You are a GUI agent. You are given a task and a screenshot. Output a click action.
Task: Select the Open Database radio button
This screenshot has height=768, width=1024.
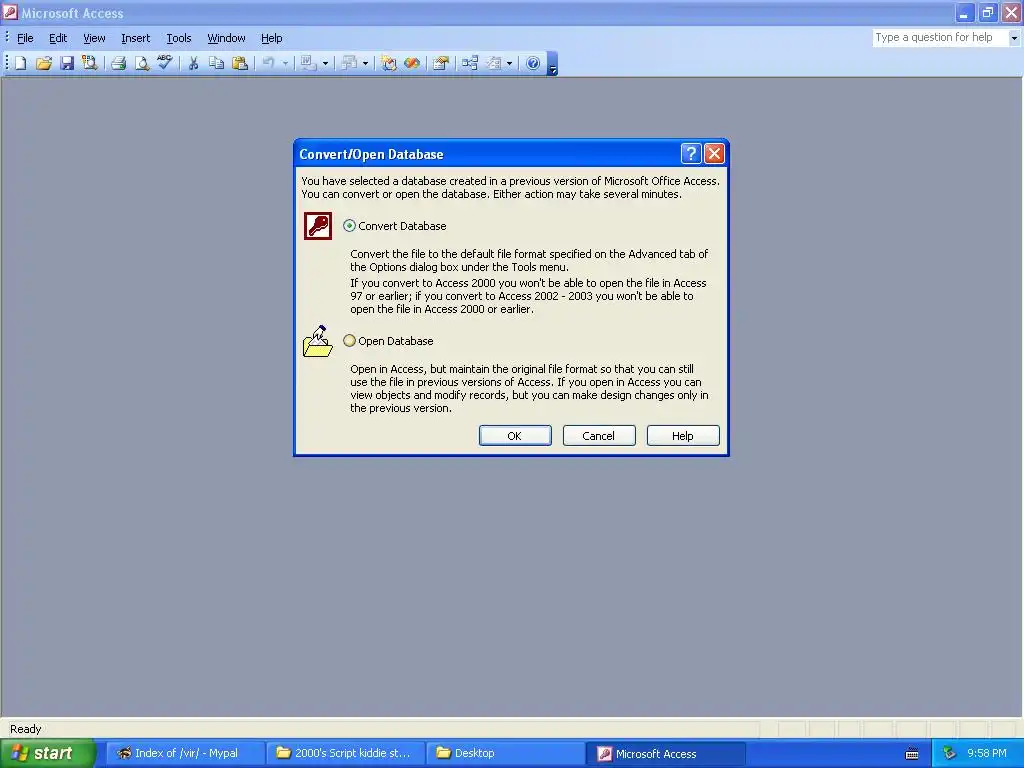click(x=349, y=341)
